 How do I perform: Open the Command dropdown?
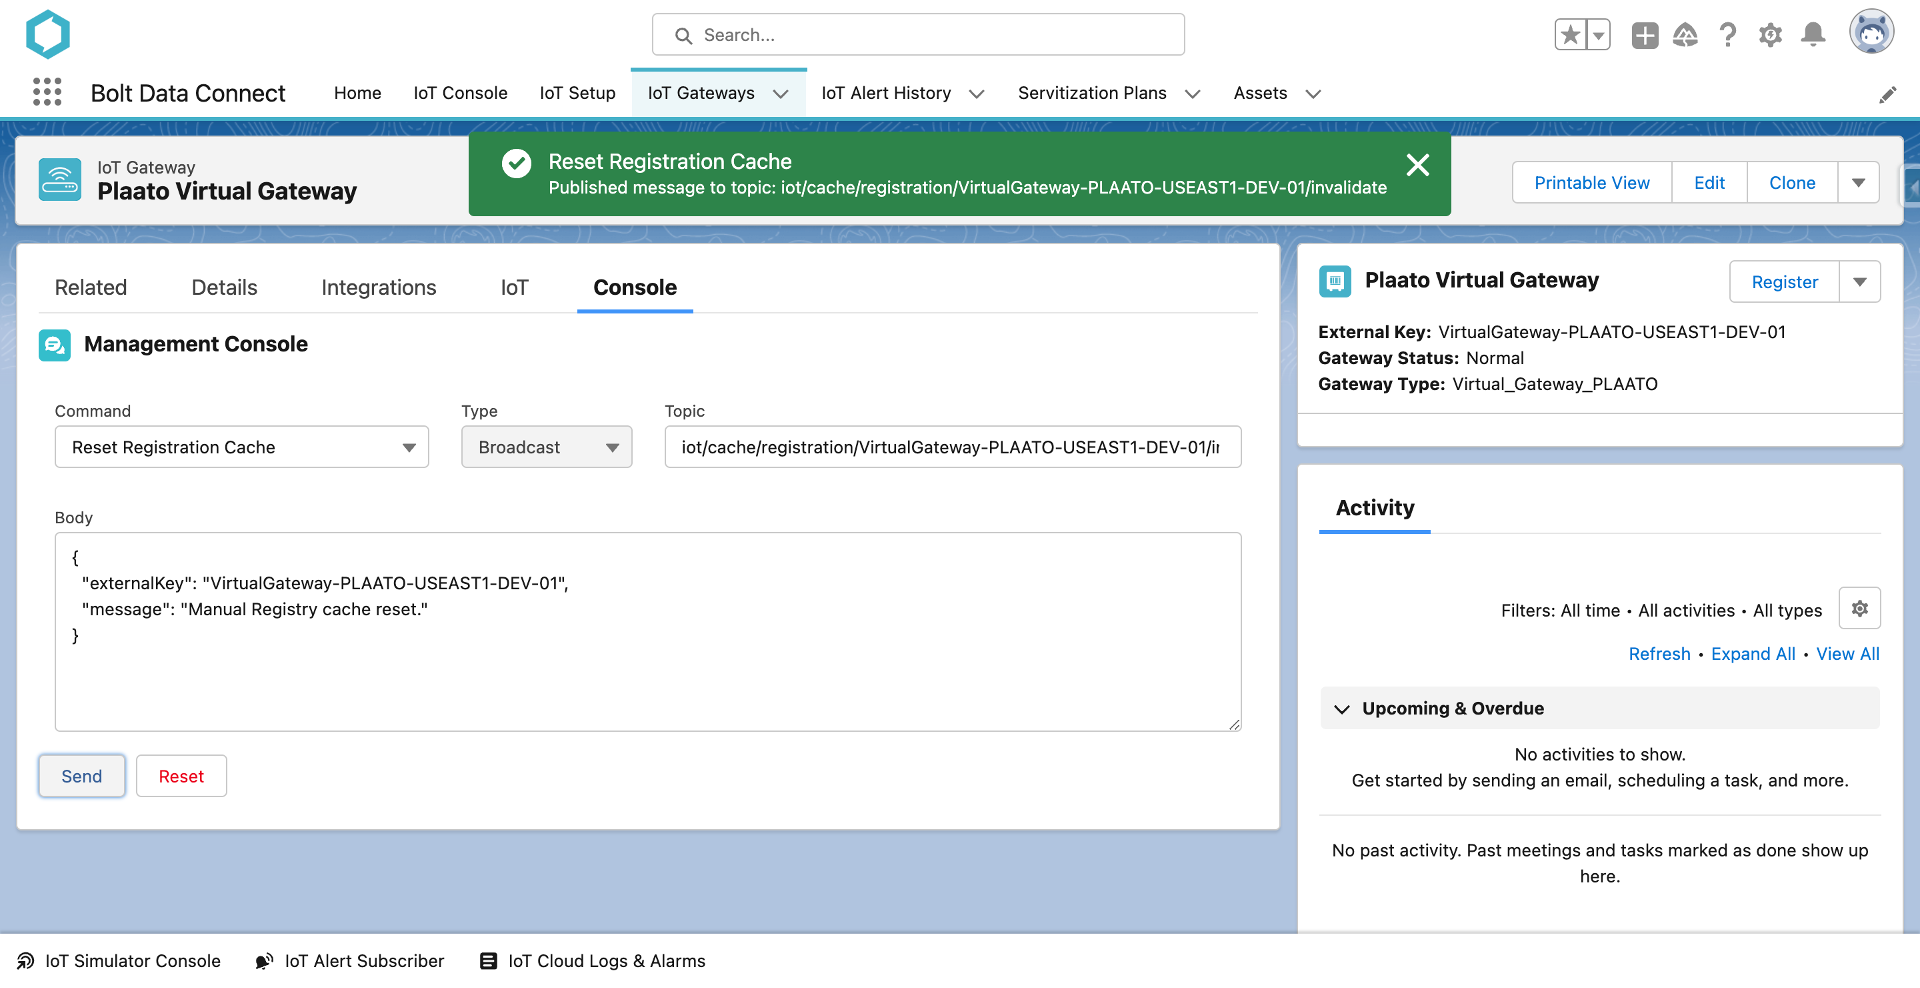click(242, 447)
